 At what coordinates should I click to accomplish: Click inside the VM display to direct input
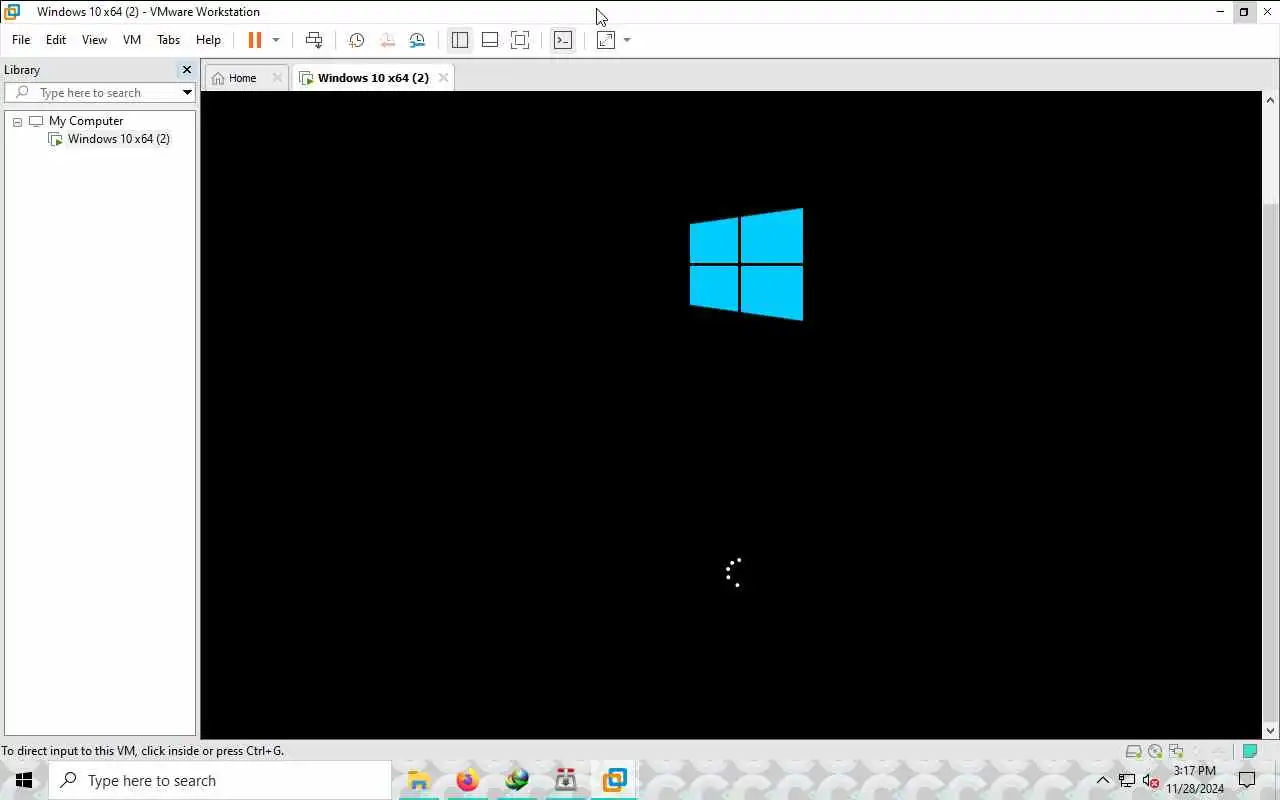pyautogui.click(x=732, y=415)
